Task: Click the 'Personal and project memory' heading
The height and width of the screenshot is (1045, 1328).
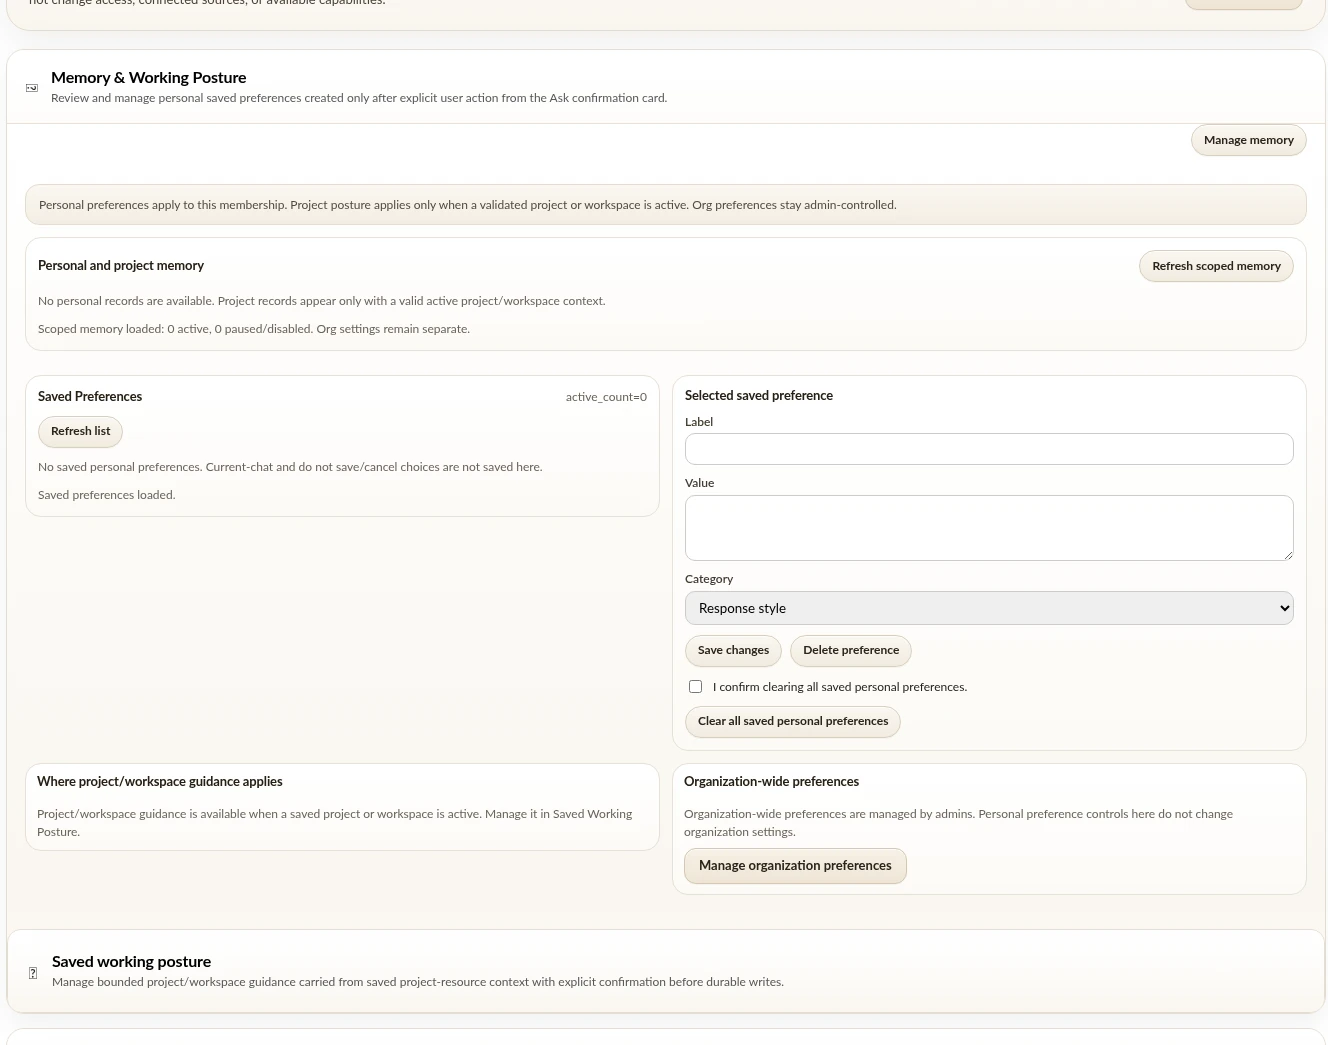Action: tap(121, 266)
